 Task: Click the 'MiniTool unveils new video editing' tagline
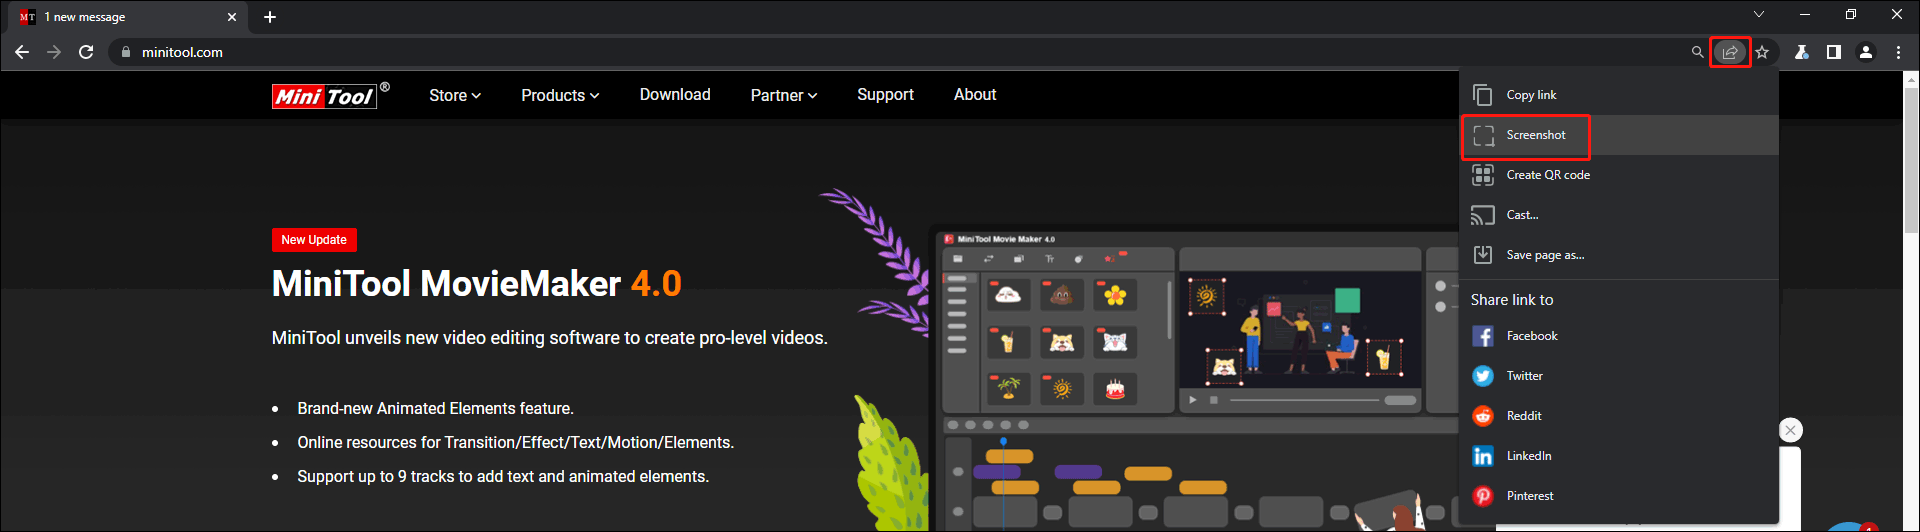click(x=550, y=338)
